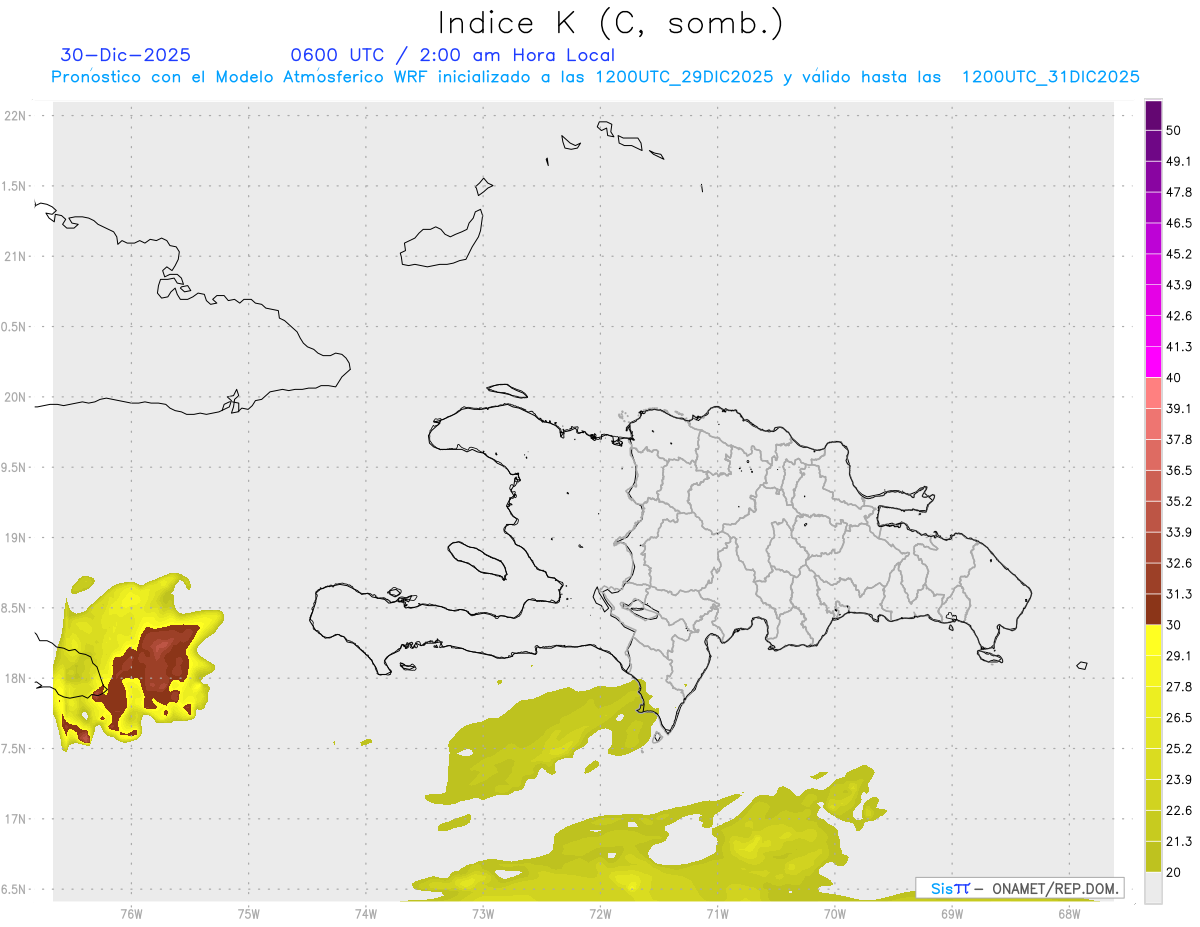Select the date text '30-Dic-2025'
Viewport: 1200px width, 927px height.
(125, 55)
